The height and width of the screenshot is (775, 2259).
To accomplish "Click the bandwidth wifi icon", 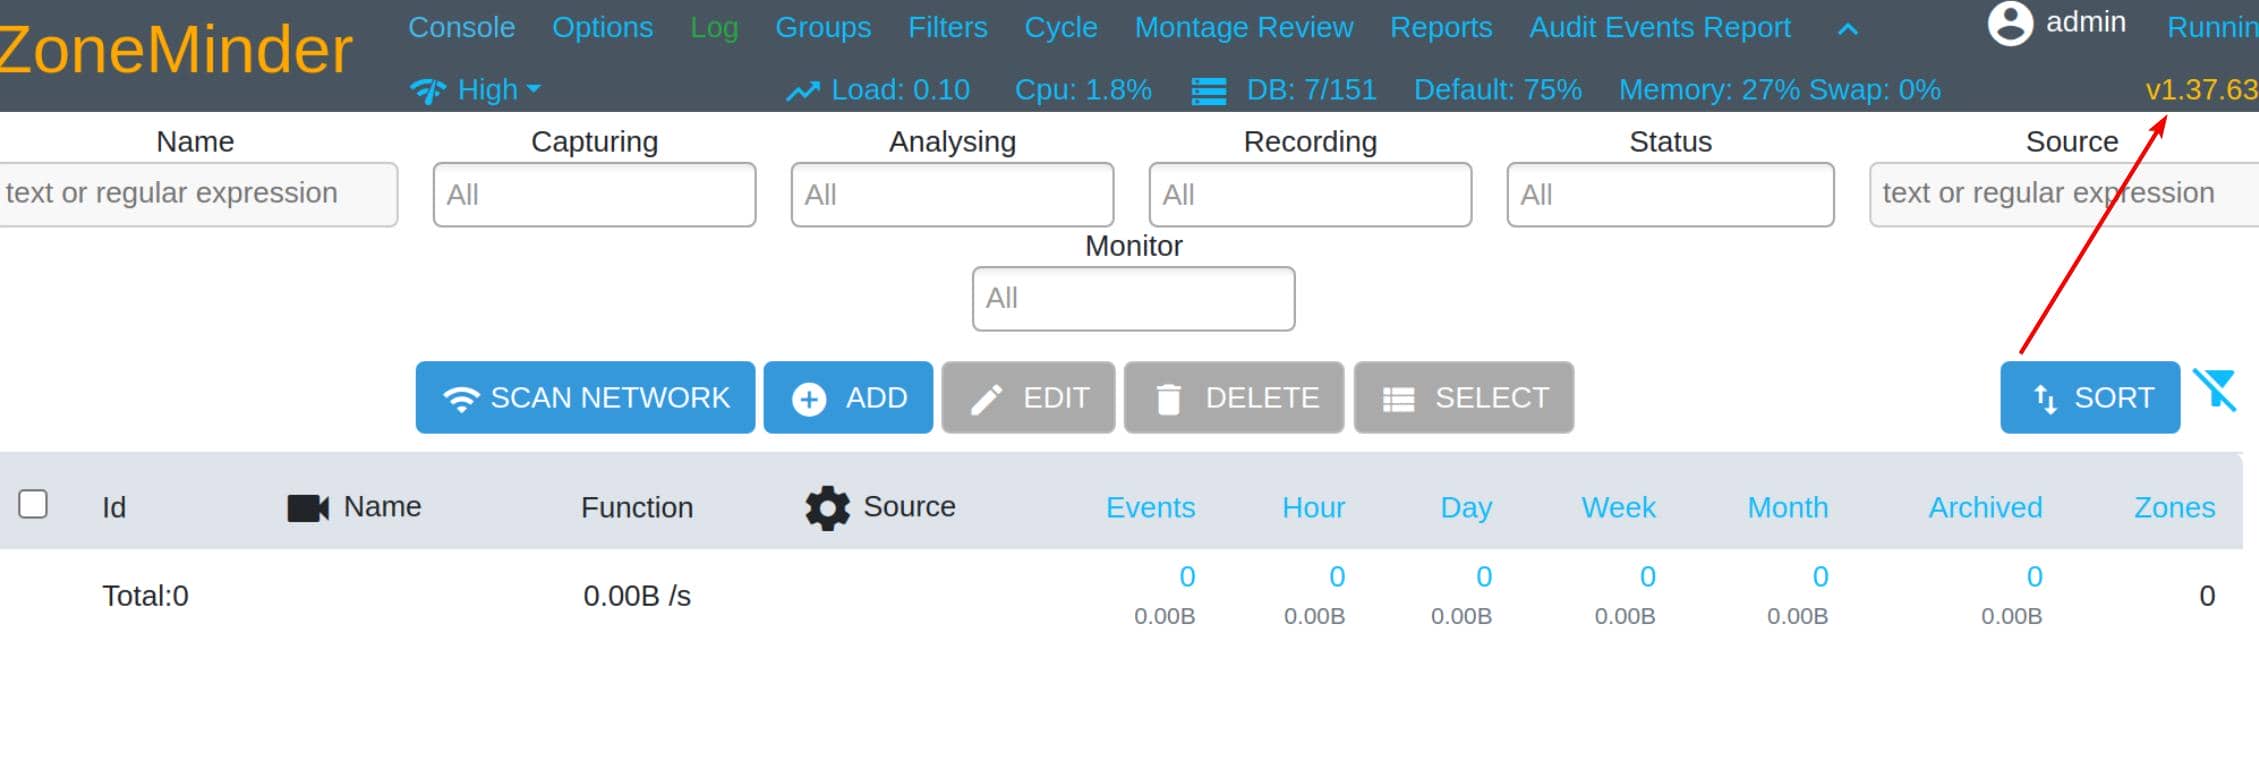I will 428,91.
